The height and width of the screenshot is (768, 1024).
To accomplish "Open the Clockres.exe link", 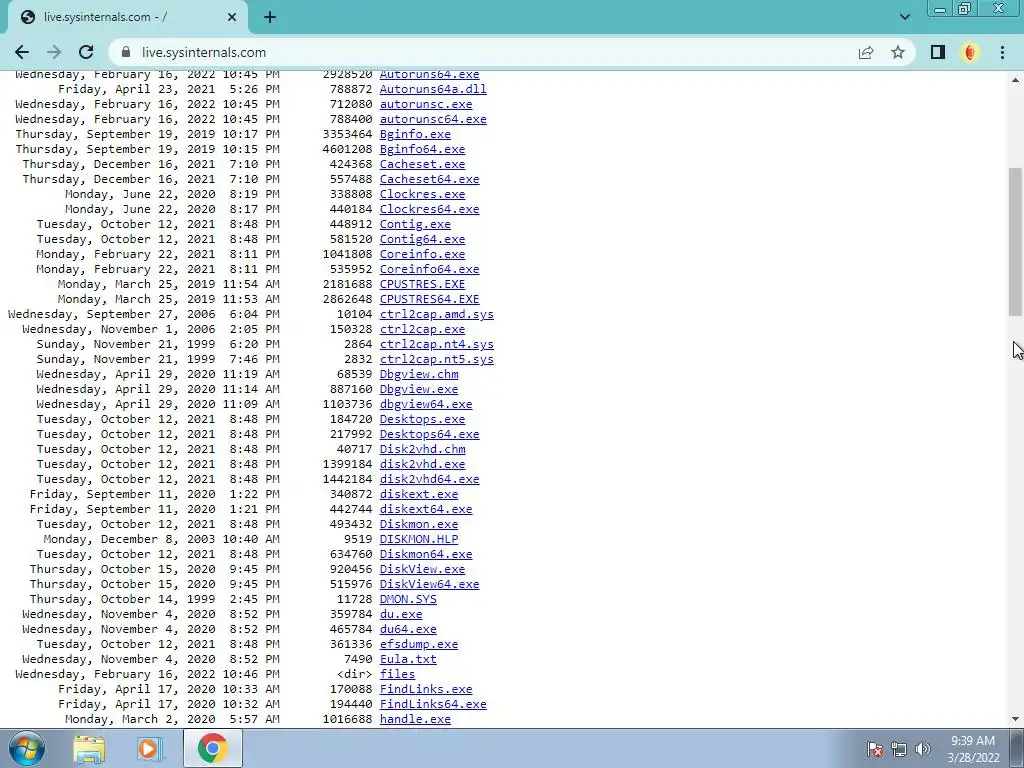I will [423, 194].
